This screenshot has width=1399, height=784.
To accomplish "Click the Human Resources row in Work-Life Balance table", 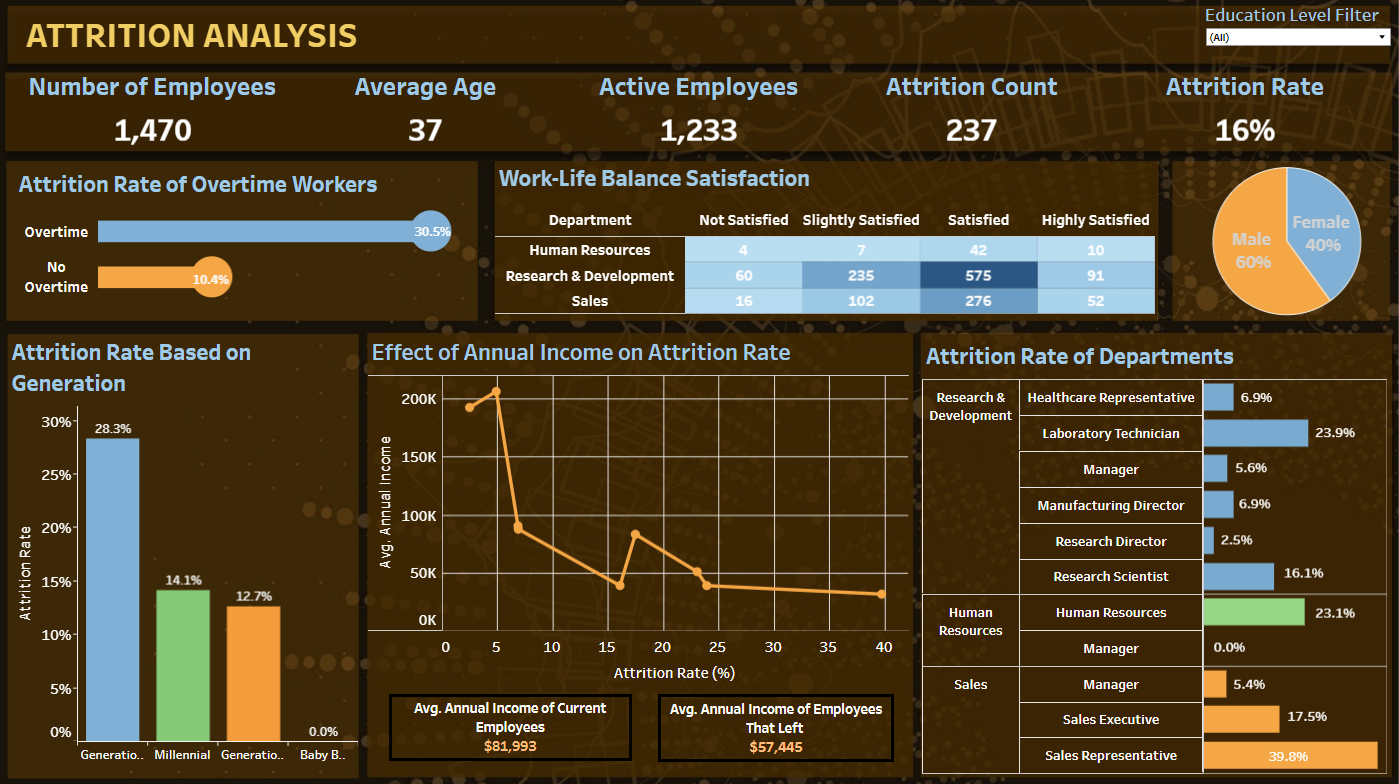I will [x=590, y=250].
